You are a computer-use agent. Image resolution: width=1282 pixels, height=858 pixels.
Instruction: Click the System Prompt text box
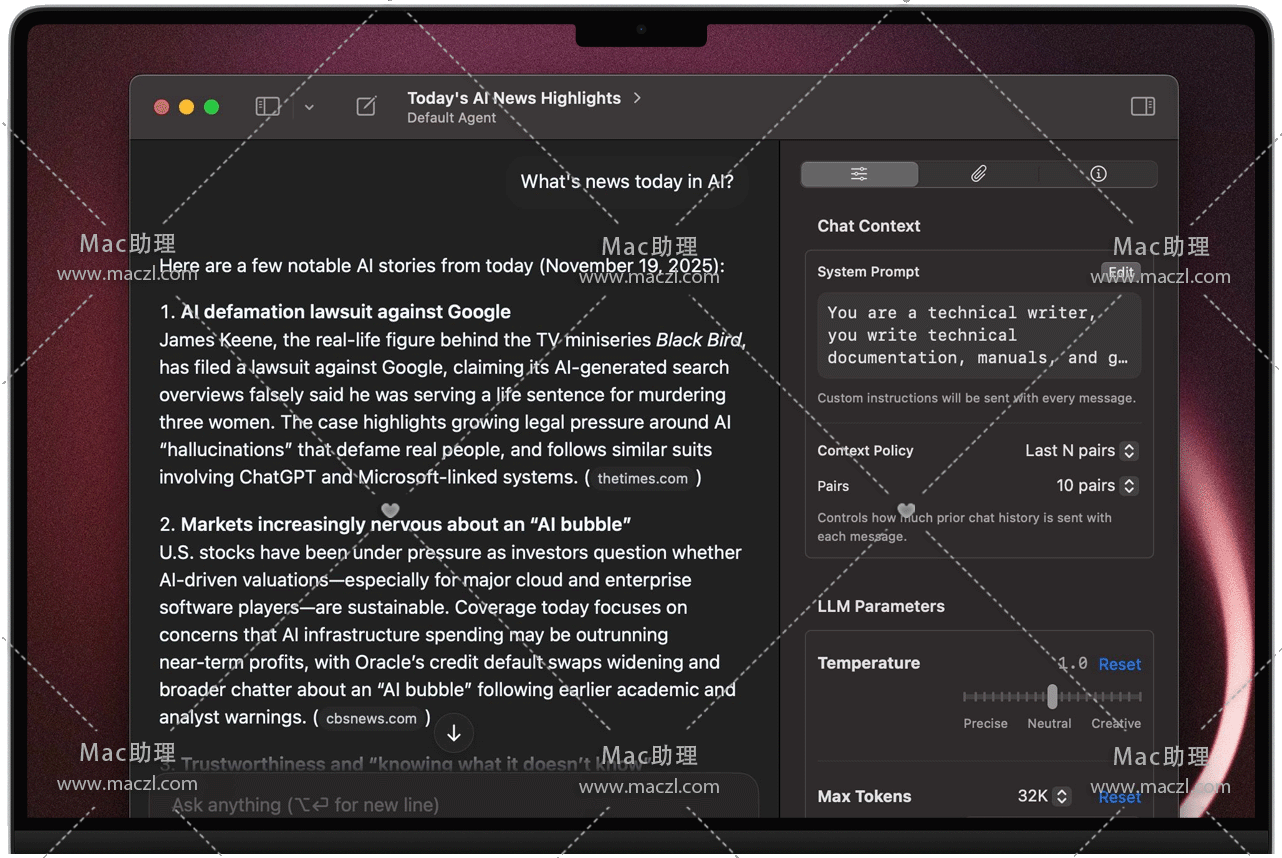click(979, 336)
